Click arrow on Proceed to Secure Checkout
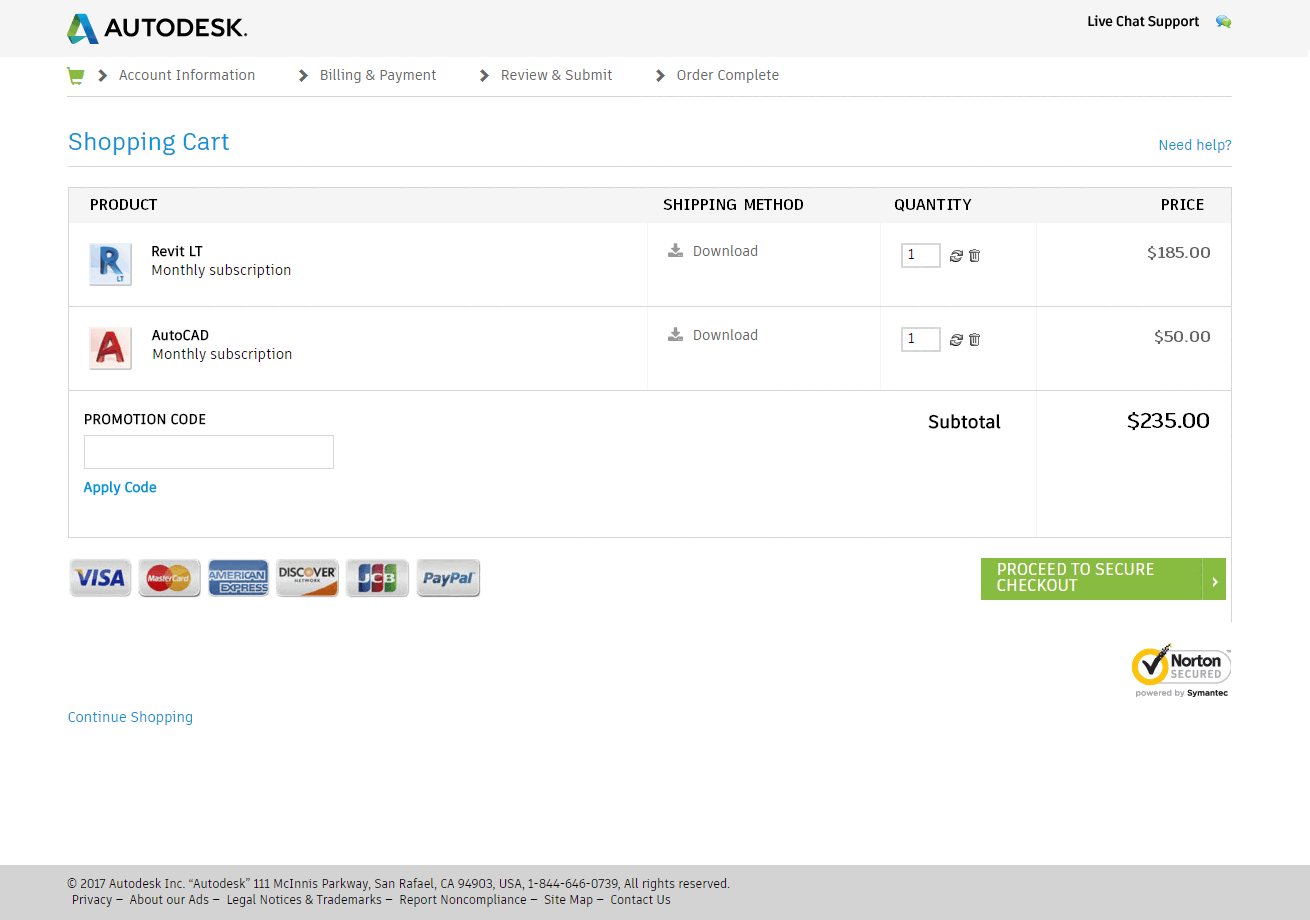The height and width of the screenshot is (920, 1310). click(1214, 579)
